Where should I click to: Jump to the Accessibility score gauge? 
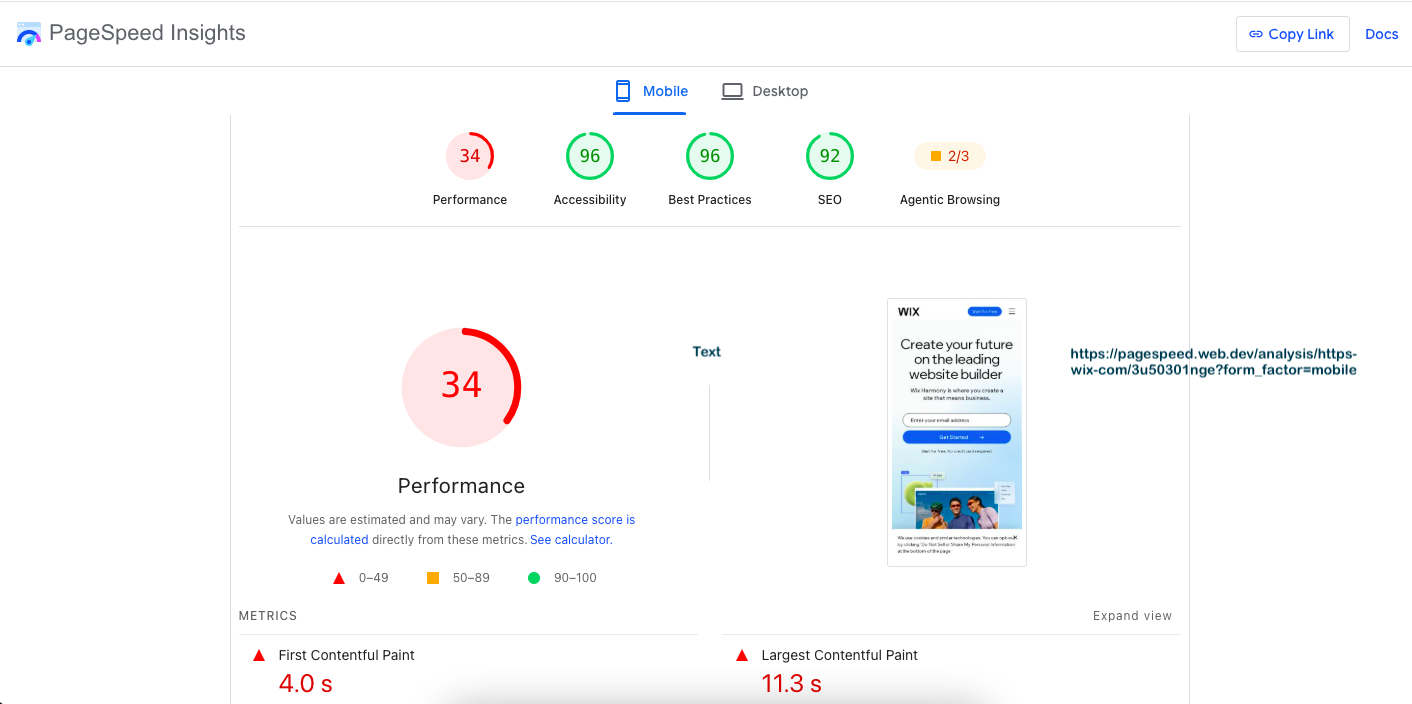[x=590, y=156]
